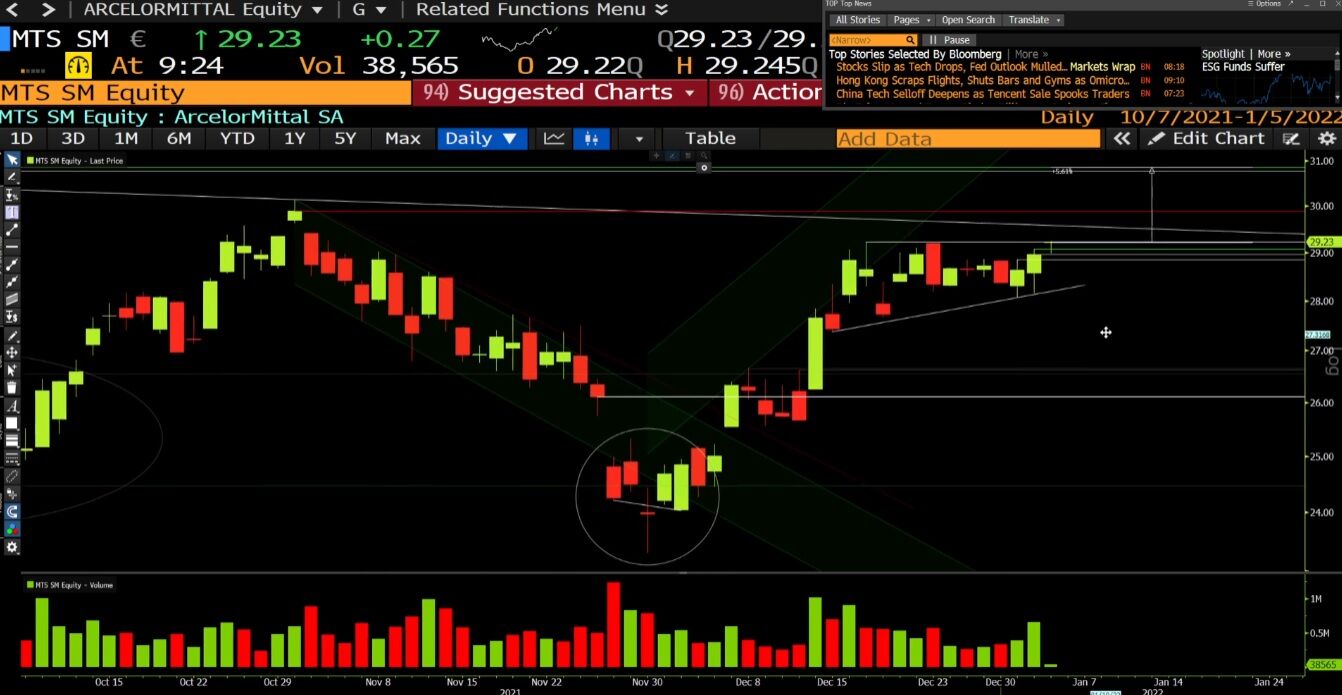Click the Edit Chart button
Screen dimensions: 1342x695
1207,139
